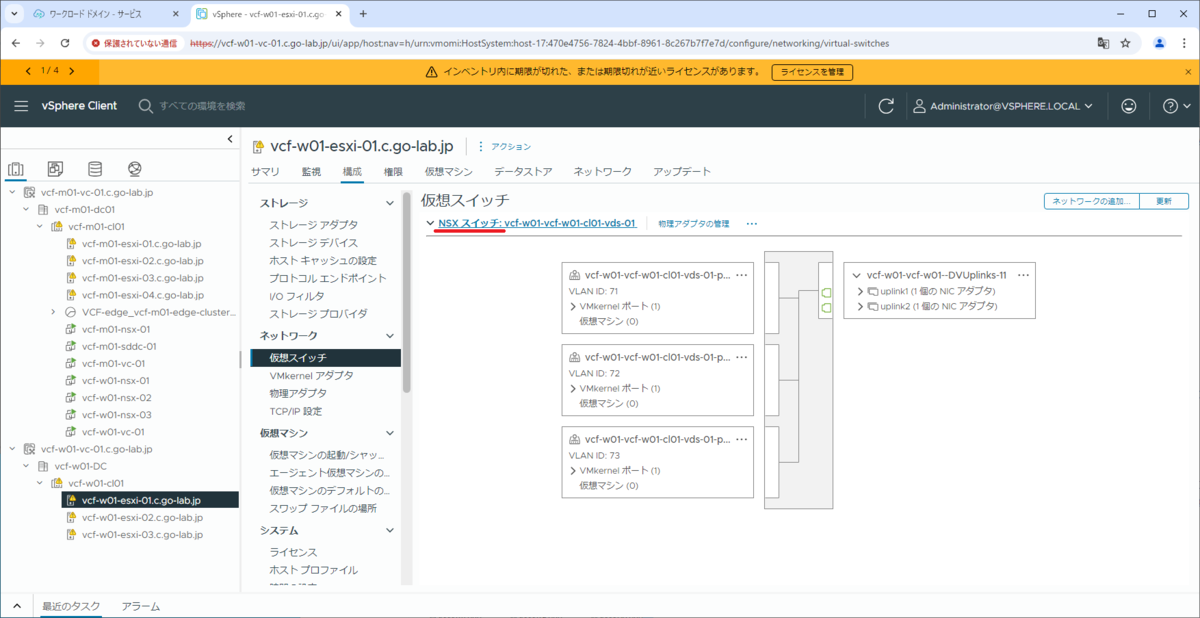Collapse the vcf-m01-cl01 cluster node
The image size is (1200, 618).
click(x=40, y=227)
